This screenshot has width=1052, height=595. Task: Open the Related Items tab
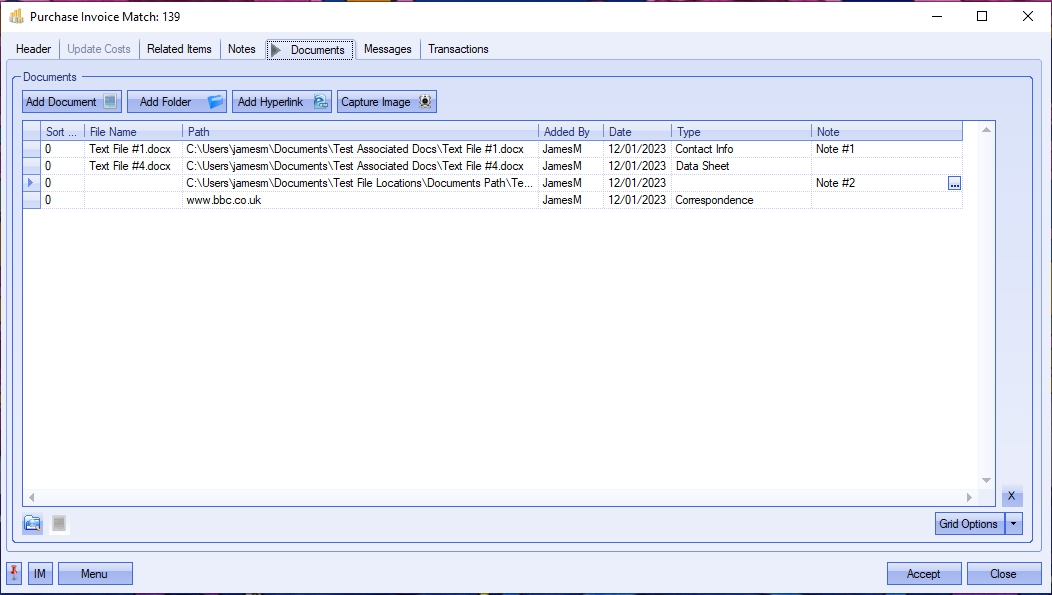(x=179, y=49)
